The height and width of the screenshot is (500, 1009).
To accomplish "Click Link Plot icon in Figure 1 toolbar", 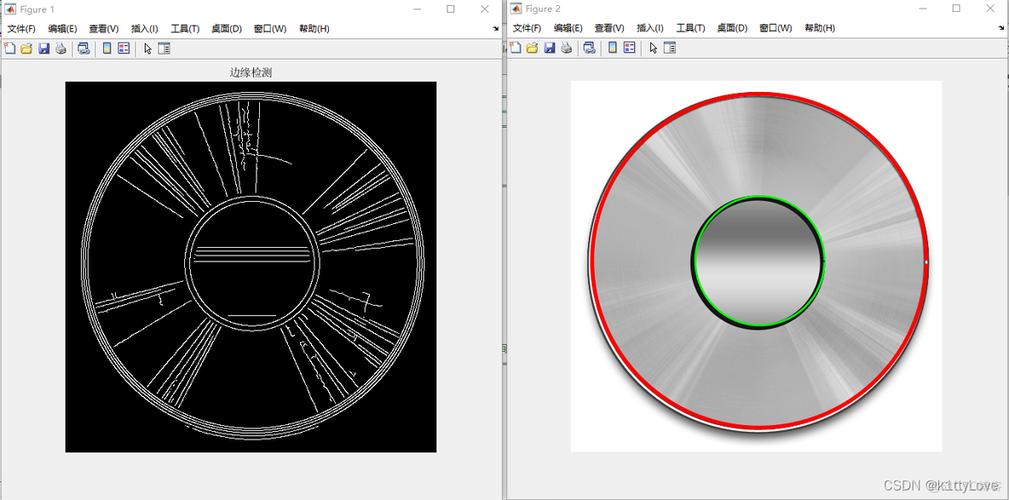I will click(84, 48).
